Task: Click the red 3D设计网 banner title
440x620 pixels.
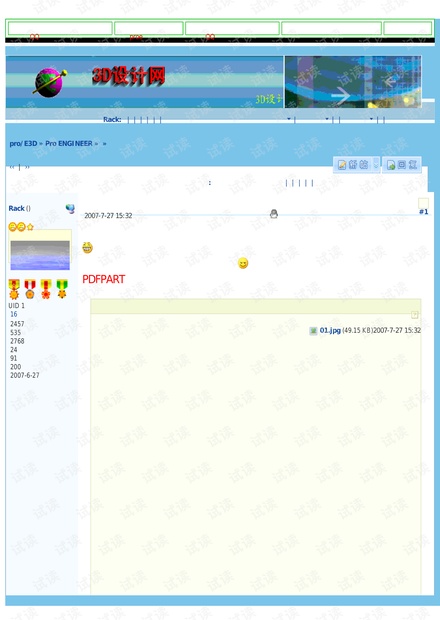Action: coord(128,76)
